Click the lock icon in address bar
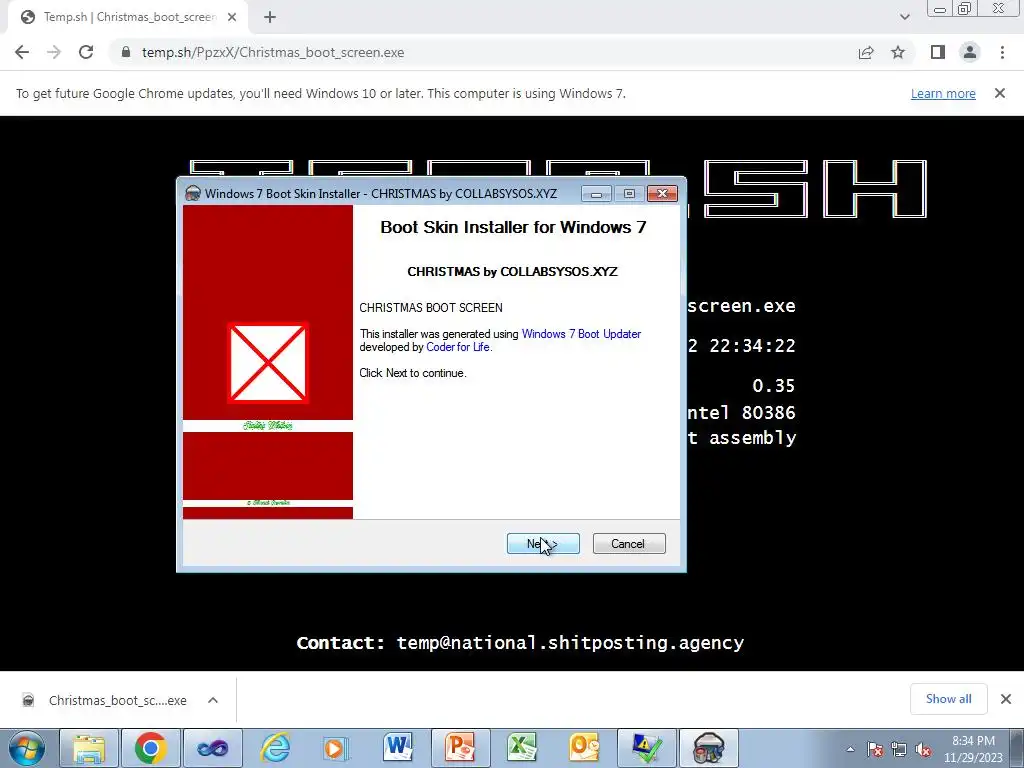This screenshot has height=768, width=1024. click(126, 52)
